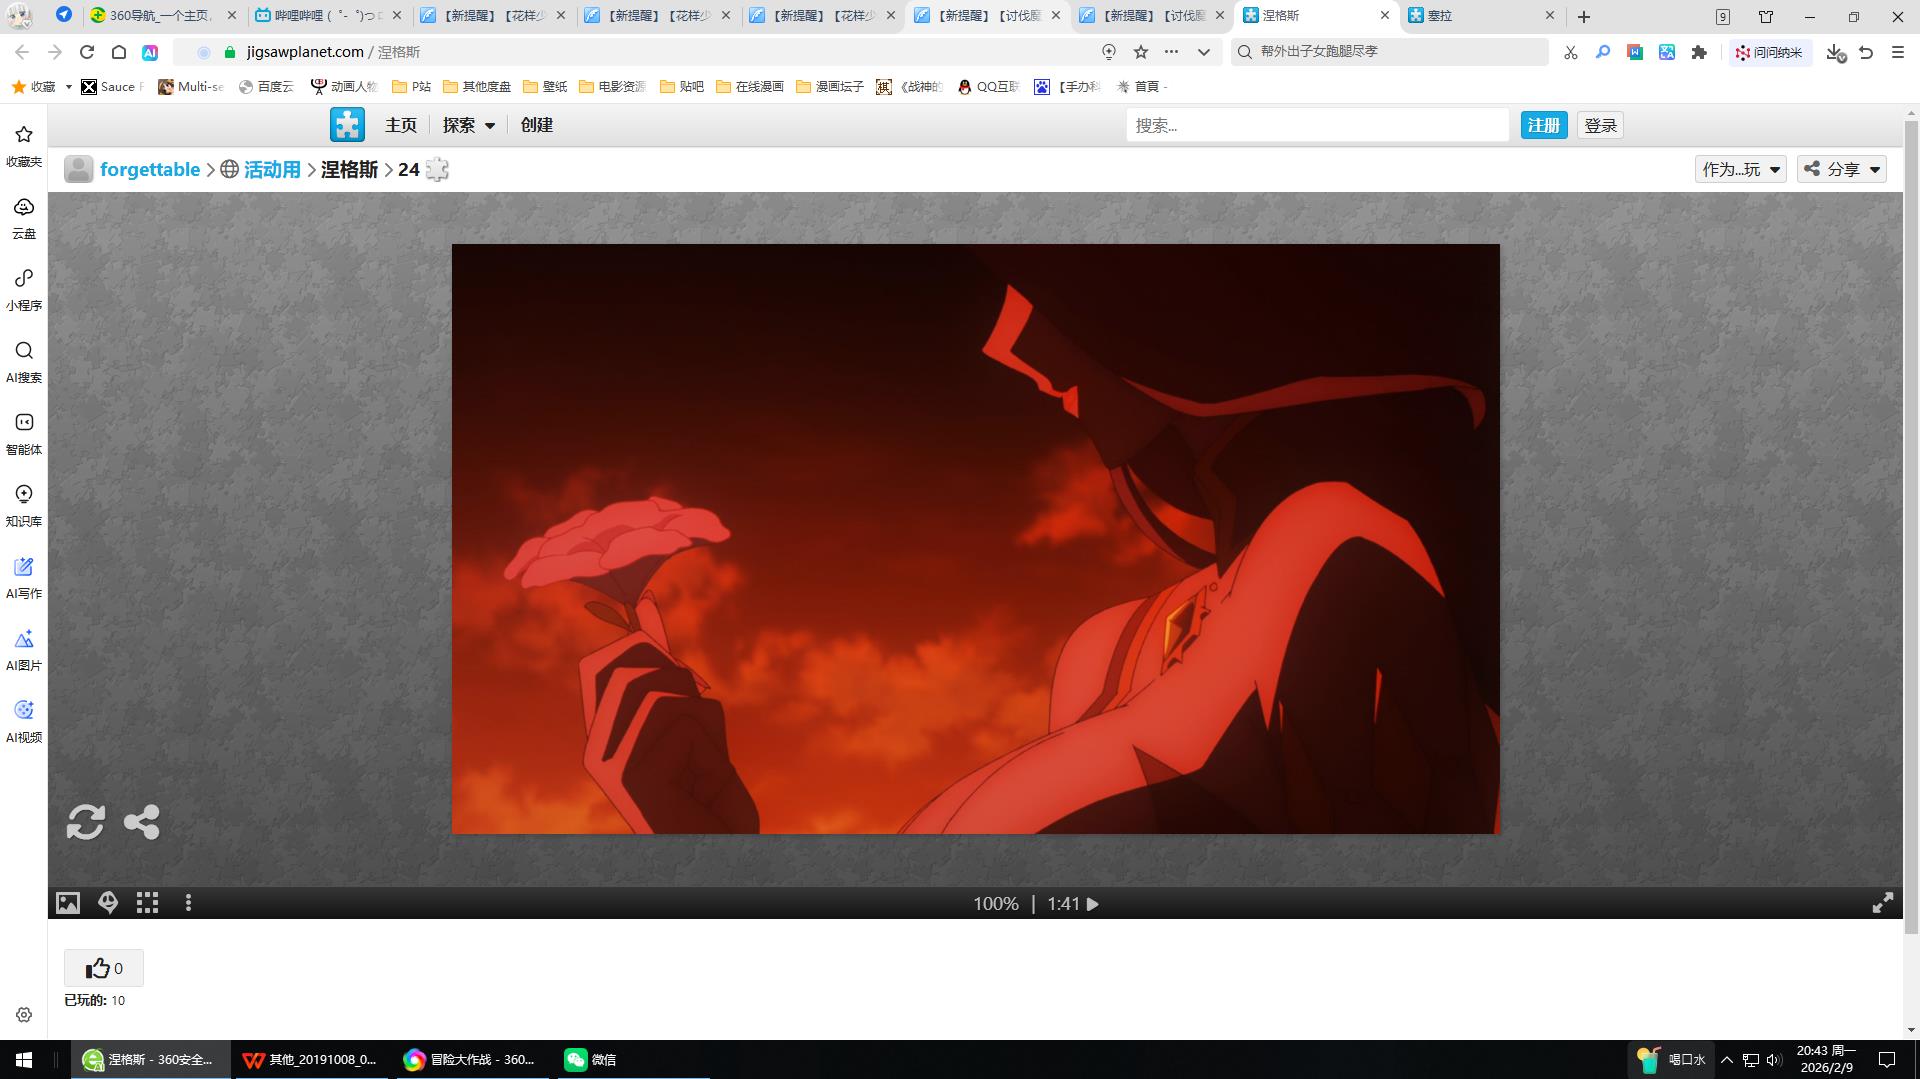Expand the 分享 dropdown
This screenshot has width=1920, height=1079.
click(x=1841, y=169)
